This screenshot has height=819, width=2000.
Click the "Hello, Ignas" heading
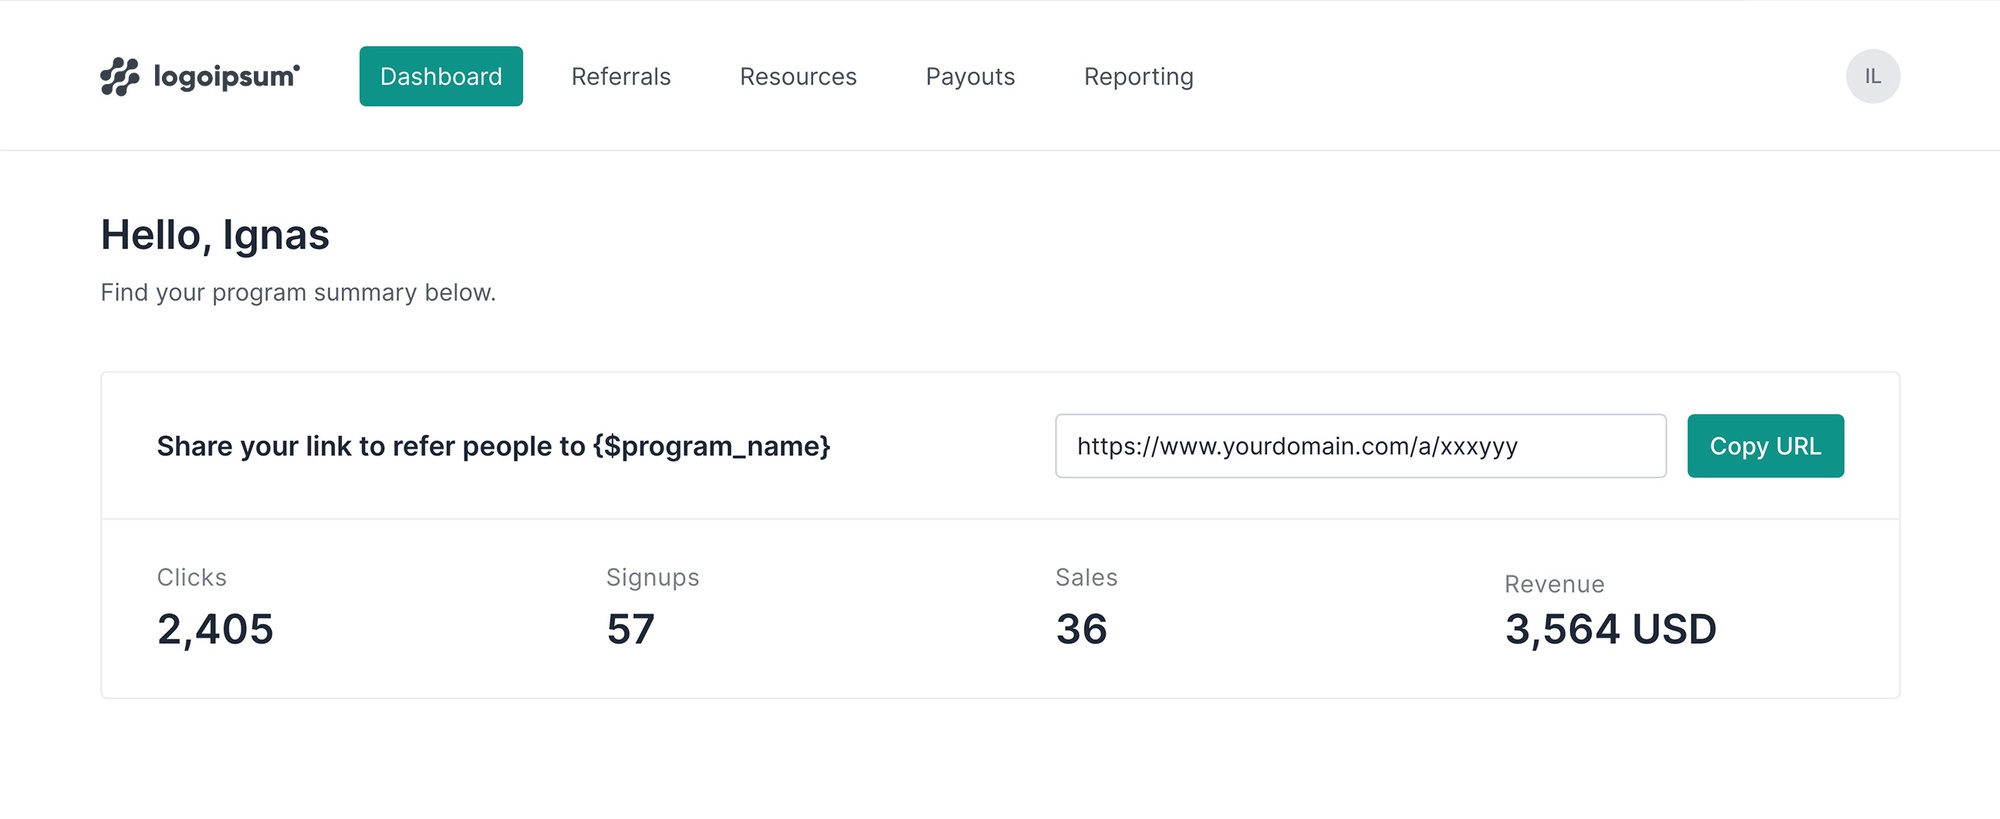pos(215,236)
